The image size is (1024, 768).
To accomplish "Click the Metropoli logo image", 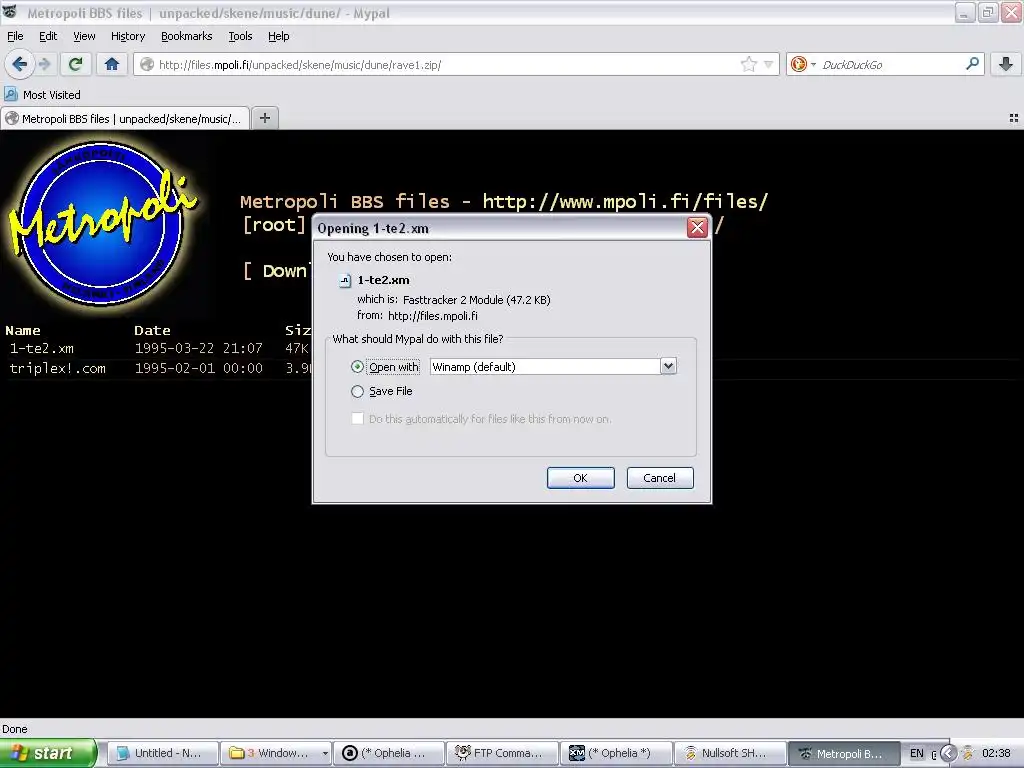I will click(x=101, y=222).
